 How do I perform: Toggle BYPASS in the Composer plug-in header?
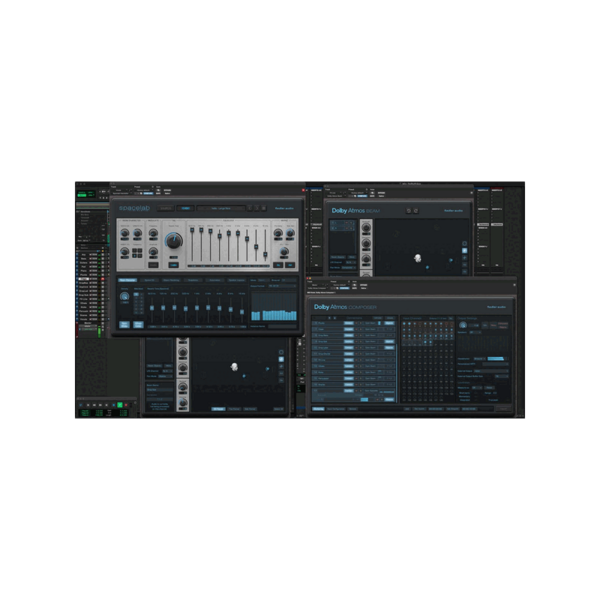click(x=364, y=285)
